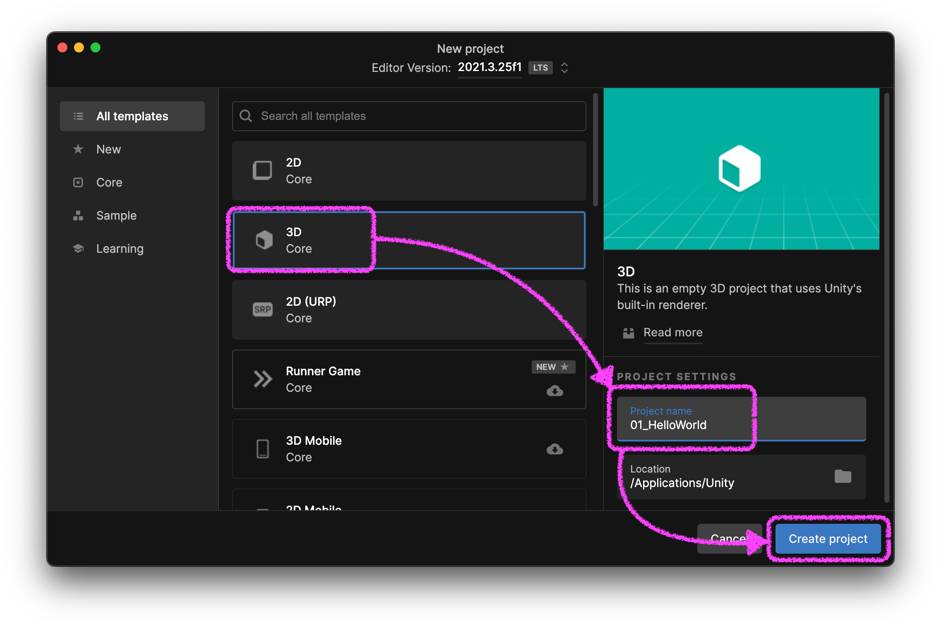This screenshot has width=941, height=628.
Task: Click the Sample category blocks icon
Action: pos(78,215)
